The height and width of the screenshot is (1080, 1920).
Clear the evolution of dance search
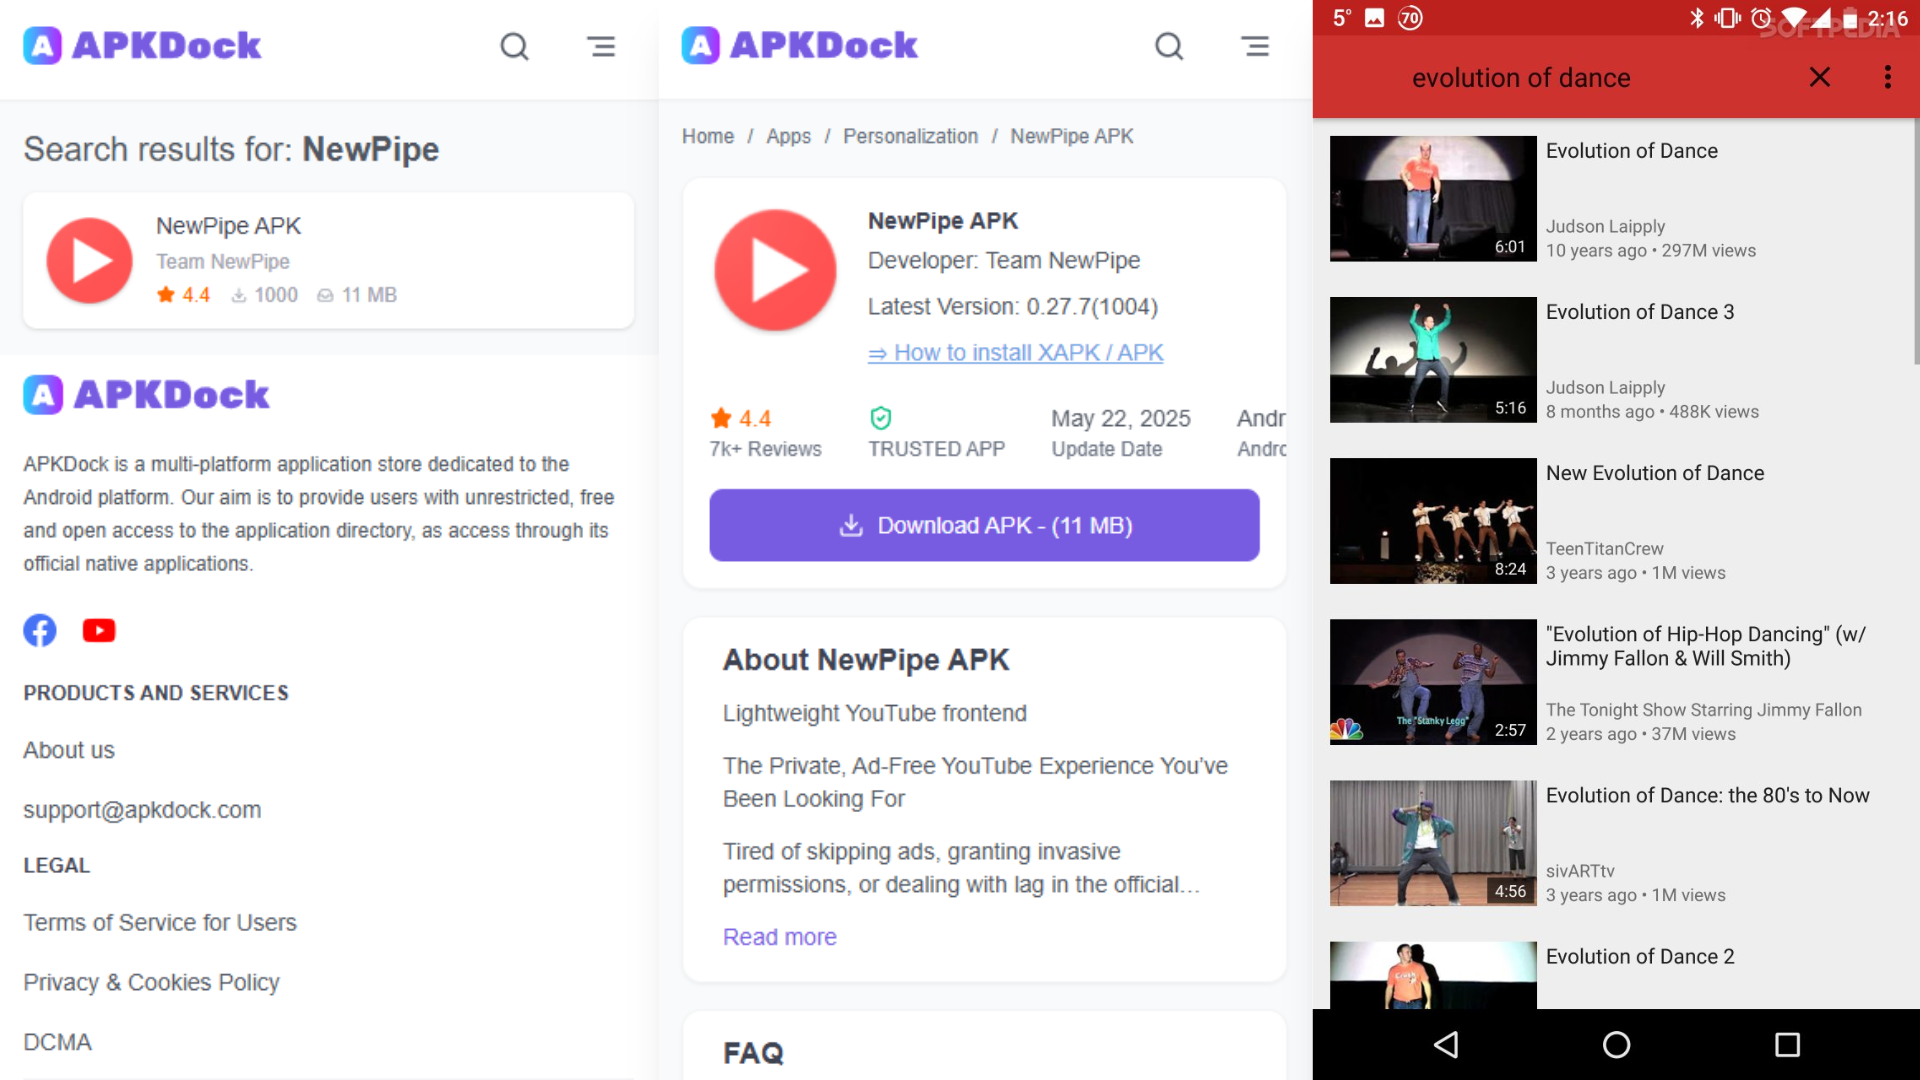[x=1820, y=77]
